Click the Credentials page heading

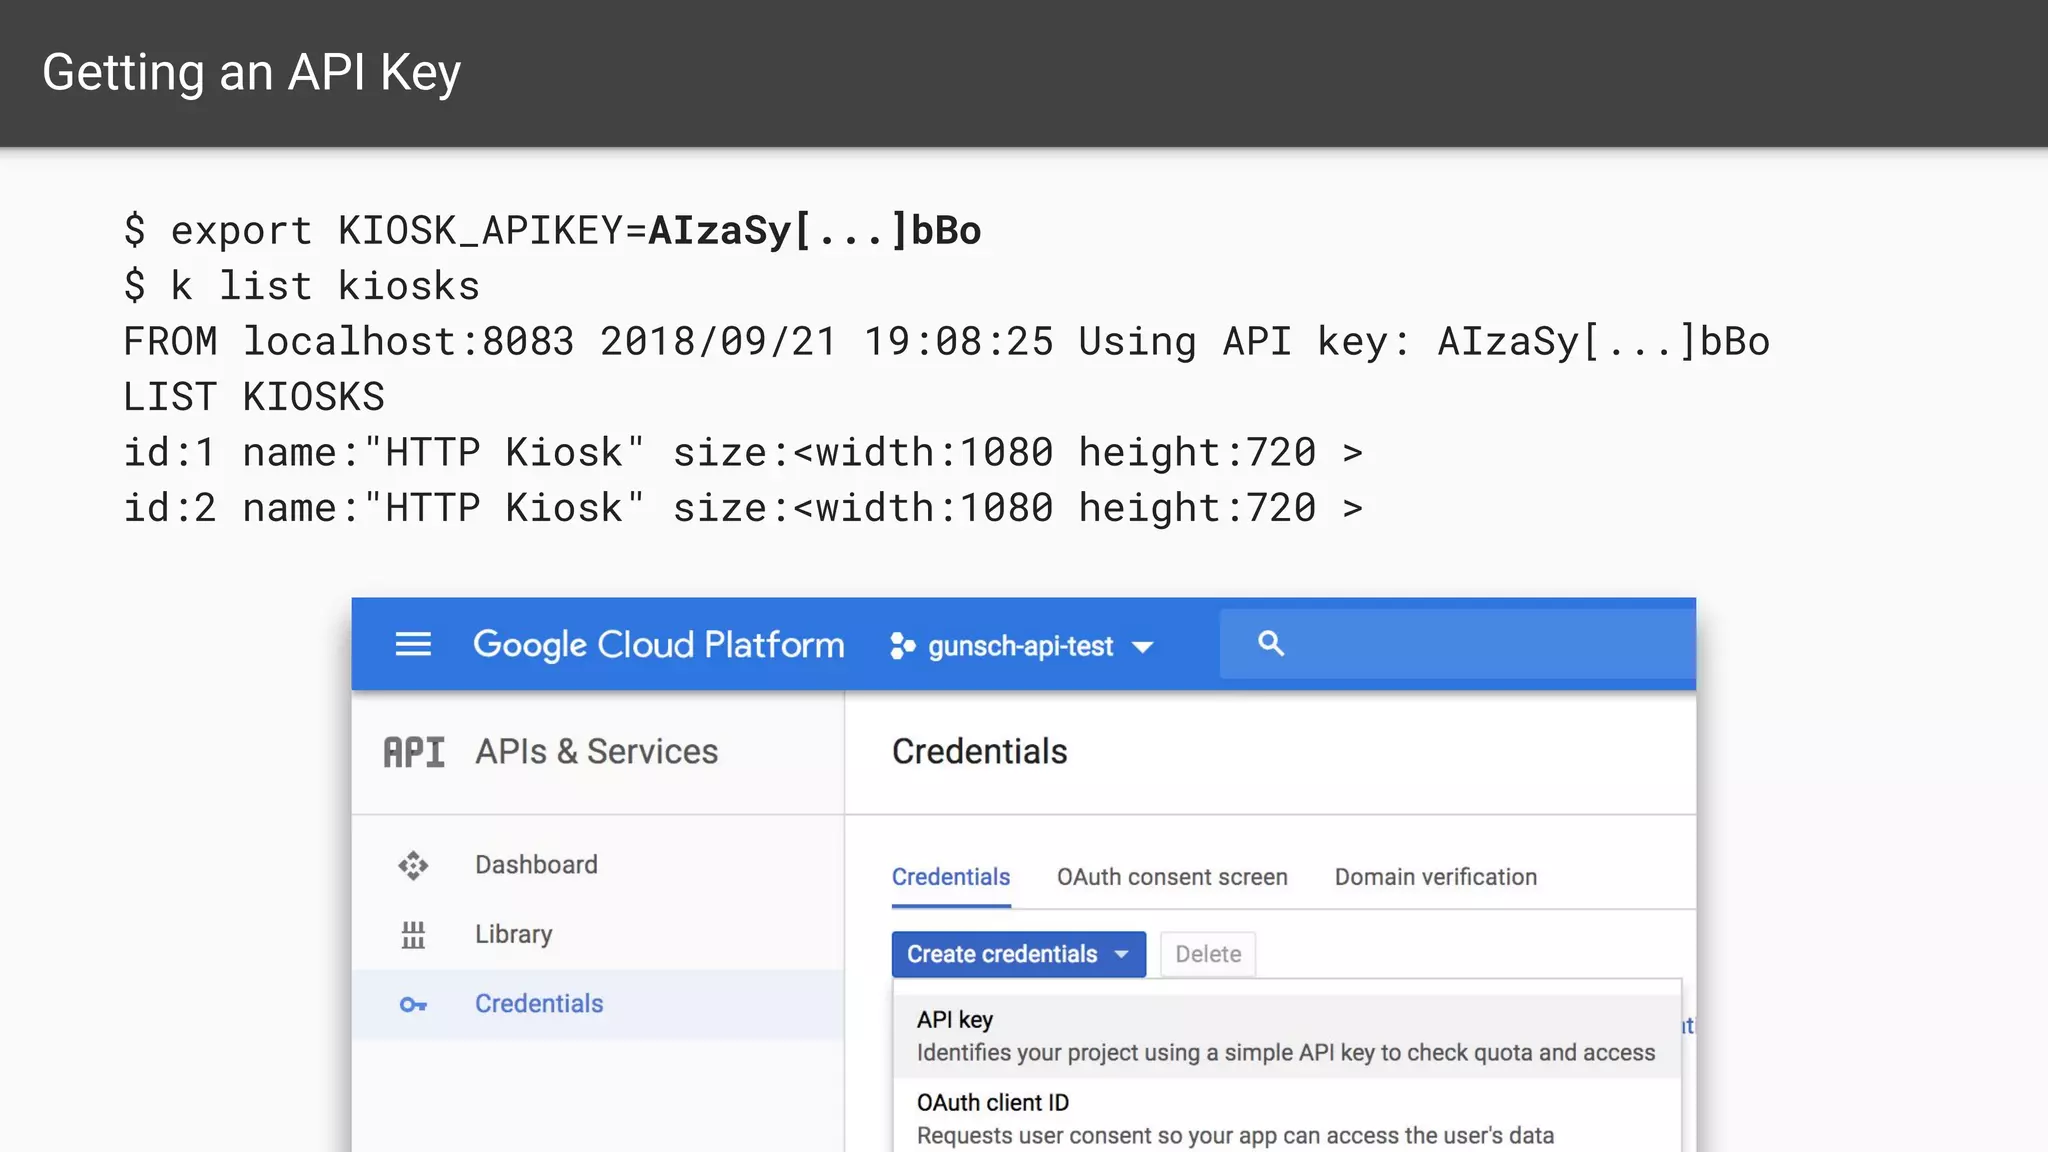click(x=979, y=752)
